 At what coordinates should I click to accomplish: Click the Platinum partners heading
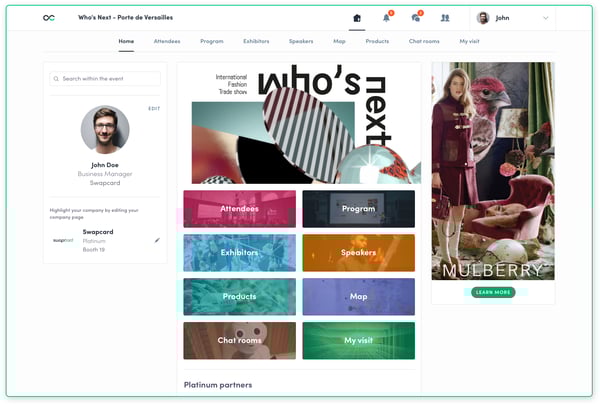click(x=218, y=385)
